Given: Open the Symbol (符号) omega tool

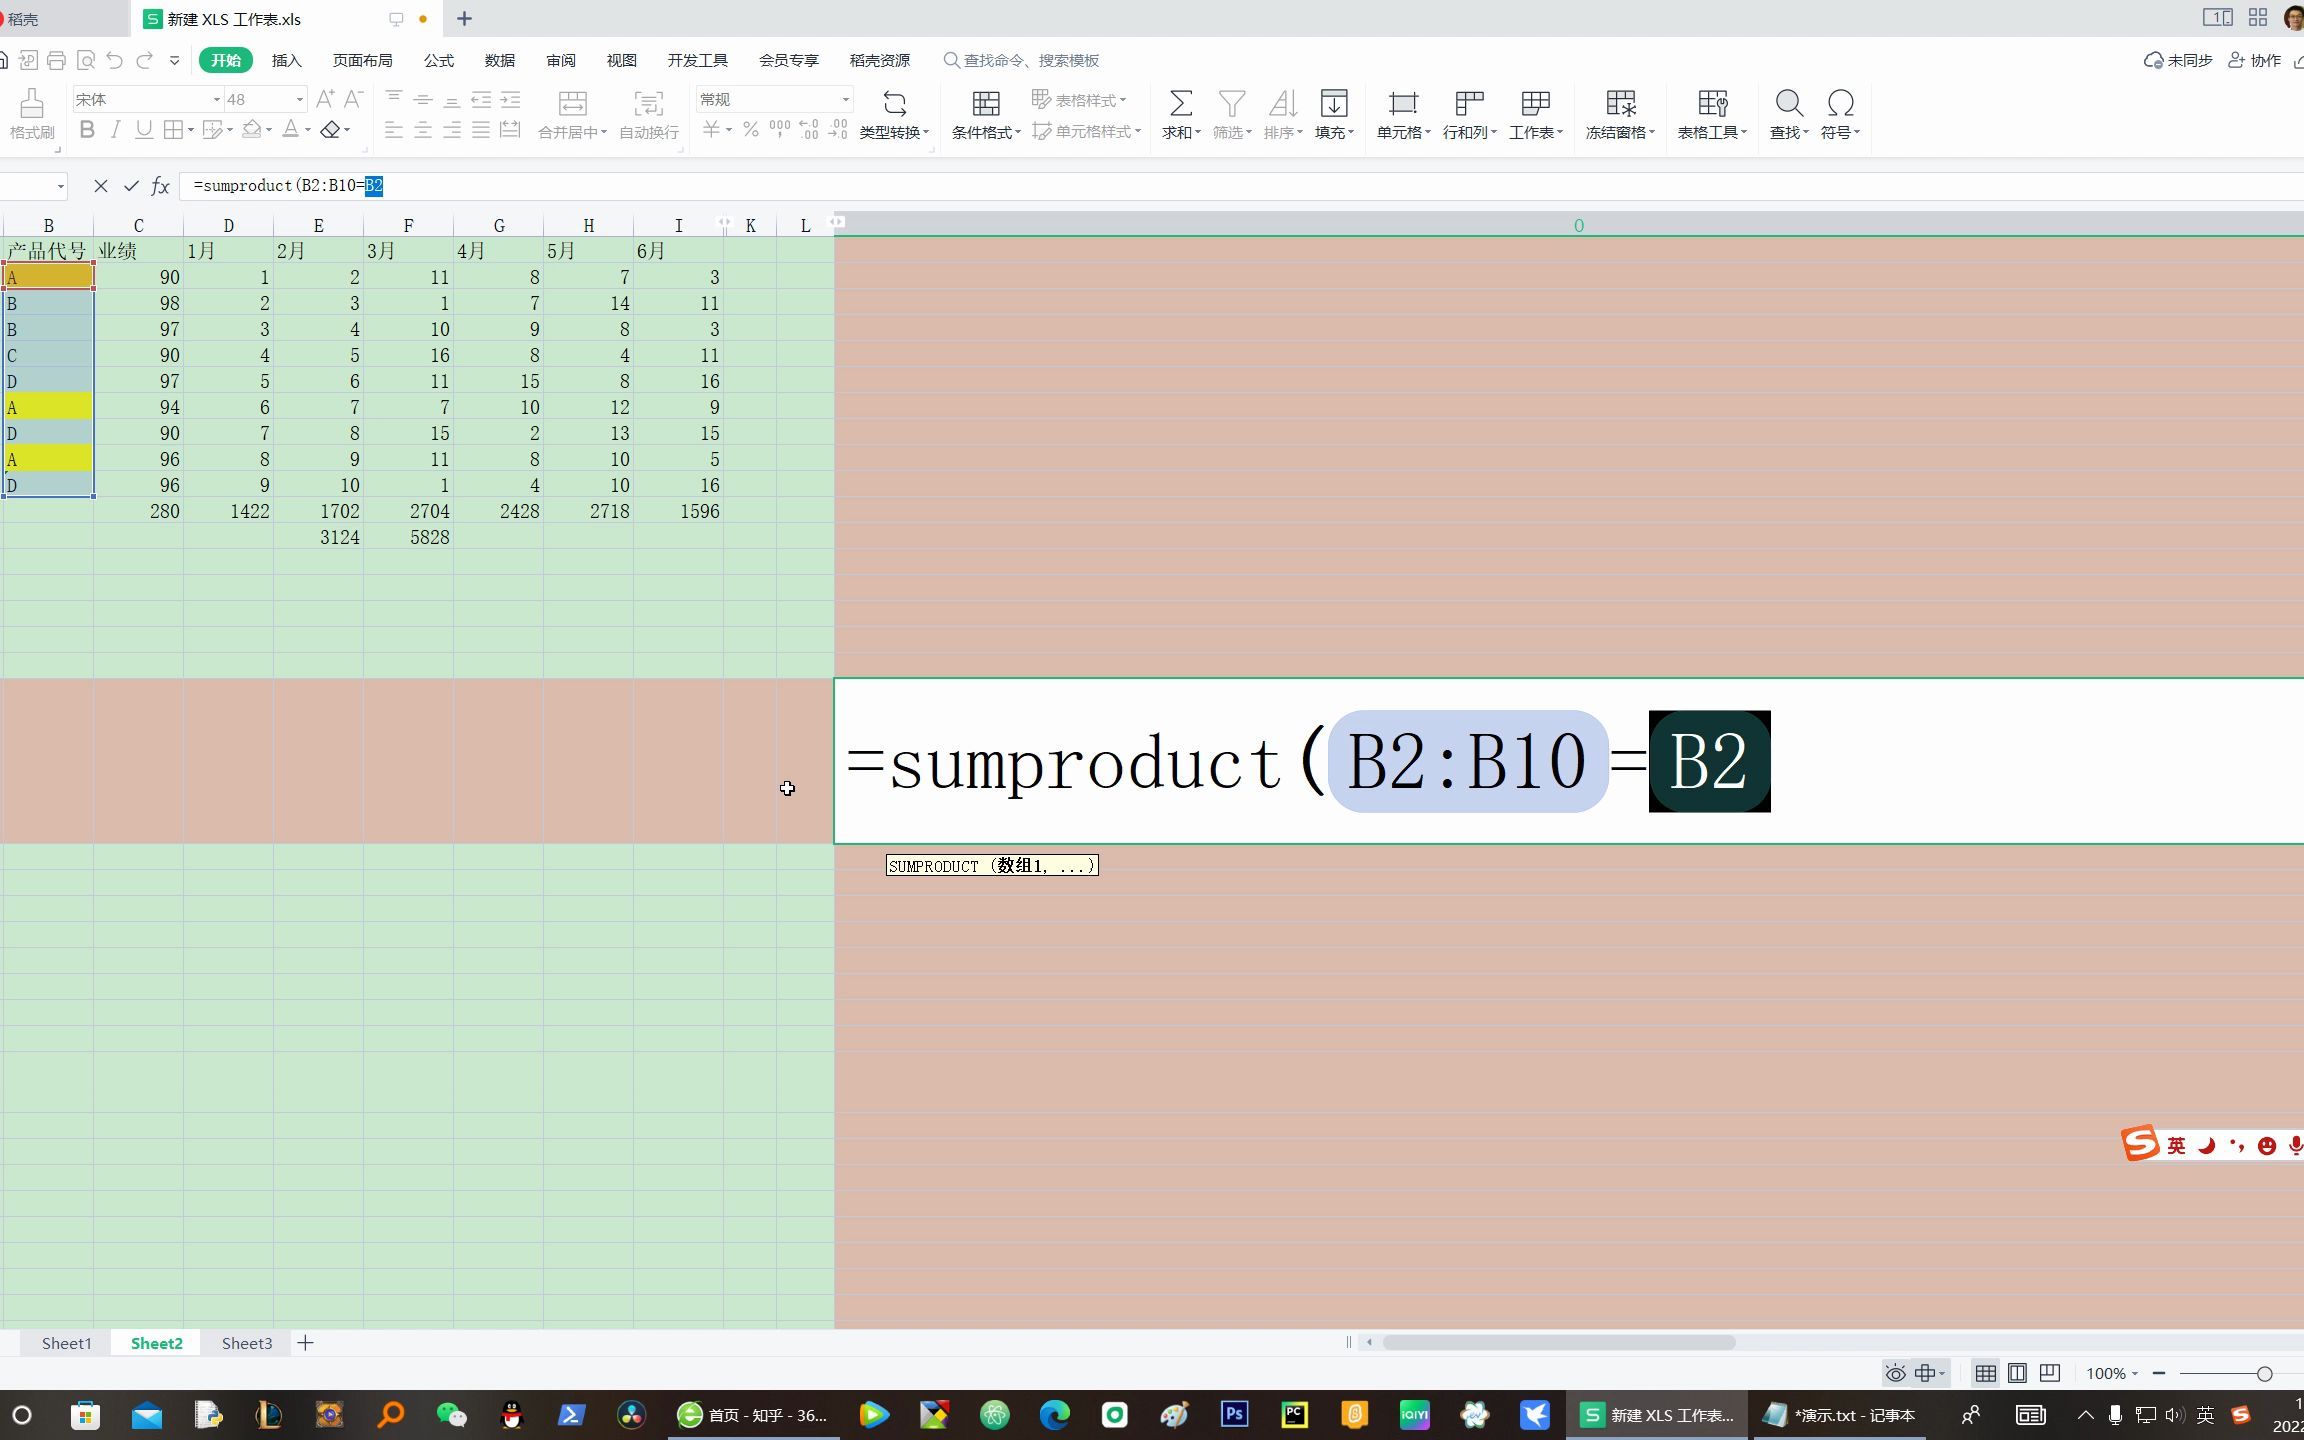Looking at the screenshot, I should (1840, 103).
